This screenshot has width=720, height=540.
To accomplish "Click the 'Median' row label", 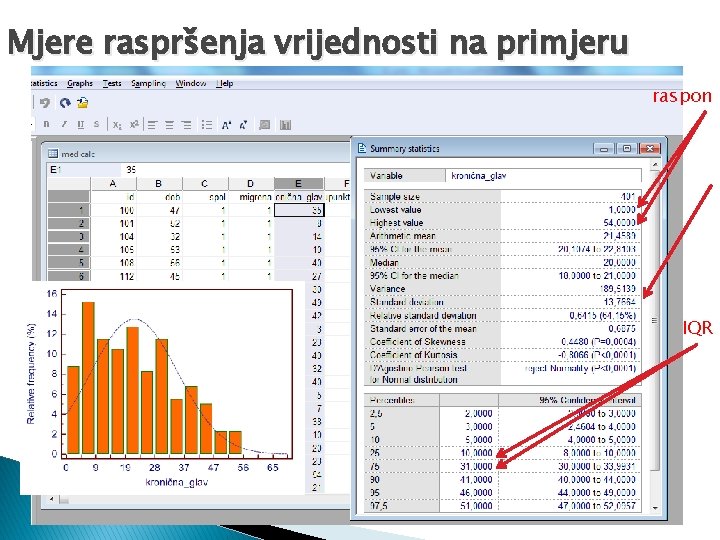I will point(384,263).
